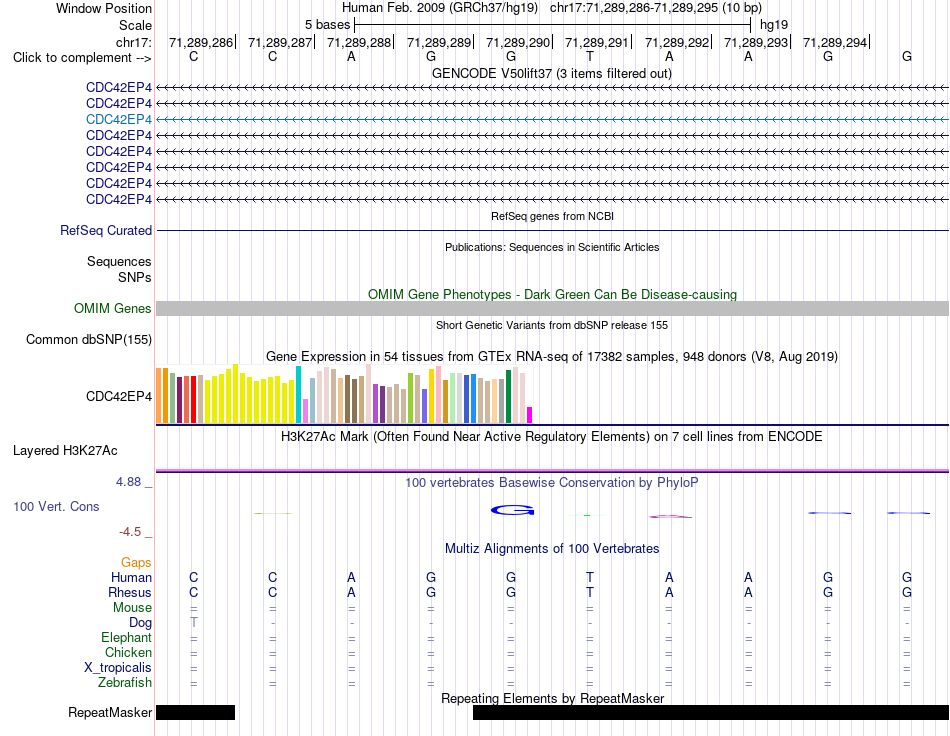Select the Rhesus alignment row label
The height and width of the screenshot is (736, 950).
coord(130,592)
